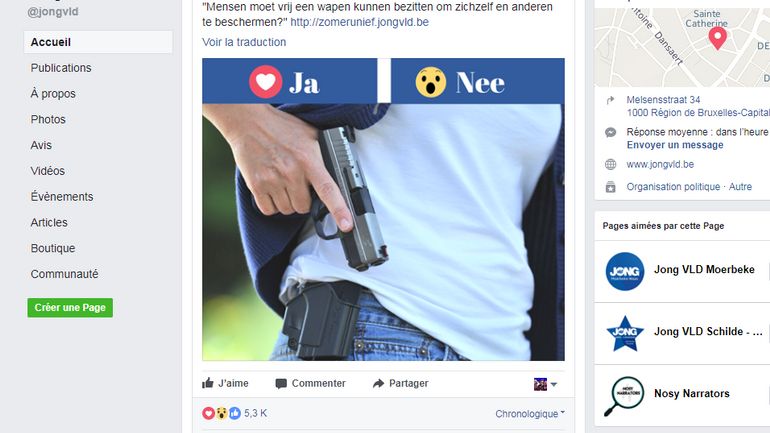The image size is (770, 433).
Task: Expand the Chronologique sort dropdown
Action: 530,414
